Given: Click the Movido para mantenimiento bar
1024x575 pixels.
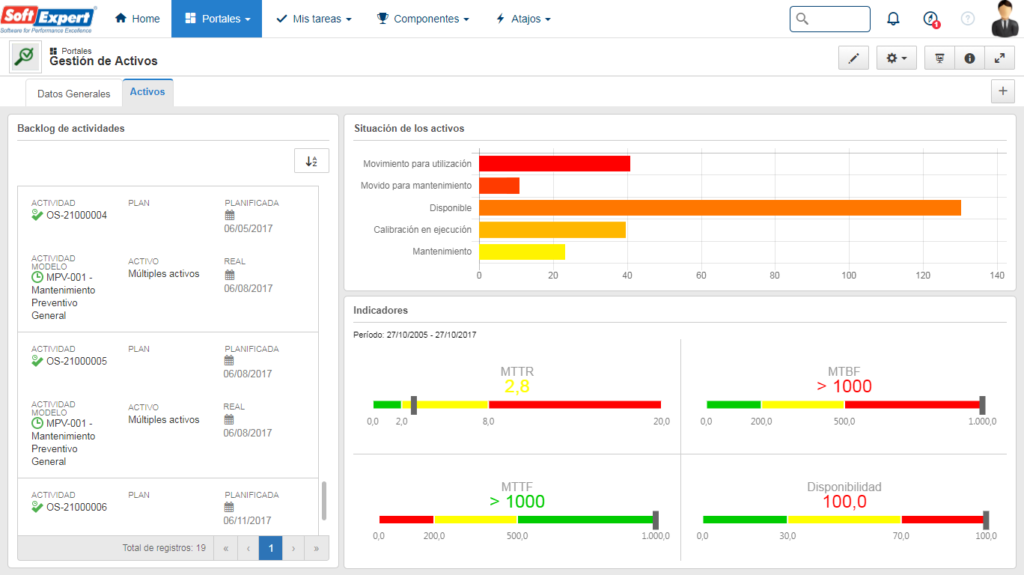Looking at the screenshot, I should [x=500, y=186].
